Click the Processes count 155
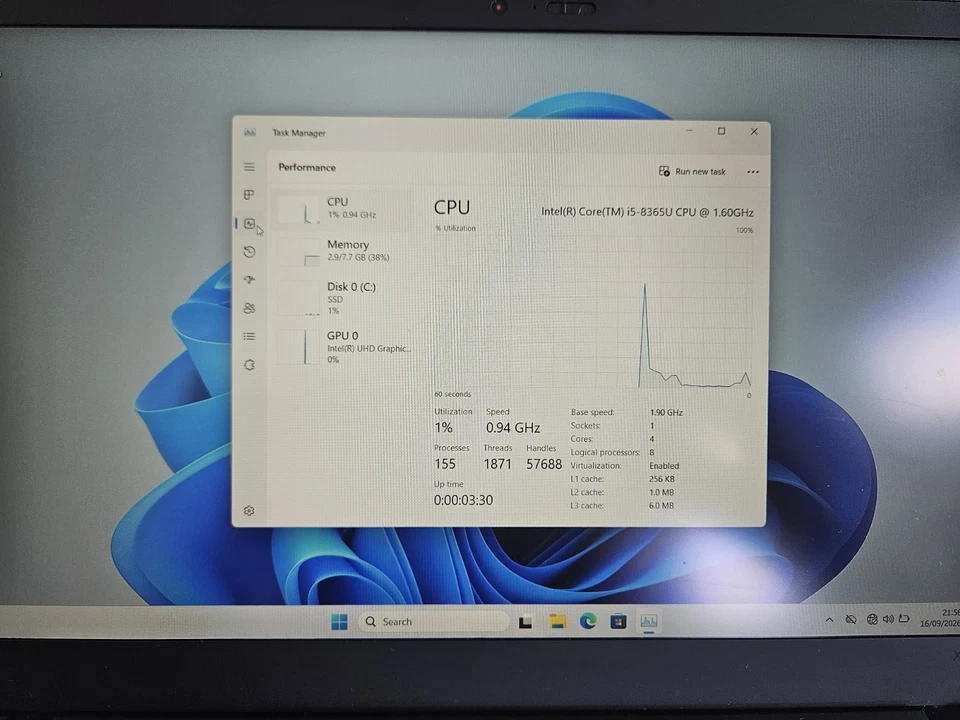960x720 pixels. [x=445, y=464]
